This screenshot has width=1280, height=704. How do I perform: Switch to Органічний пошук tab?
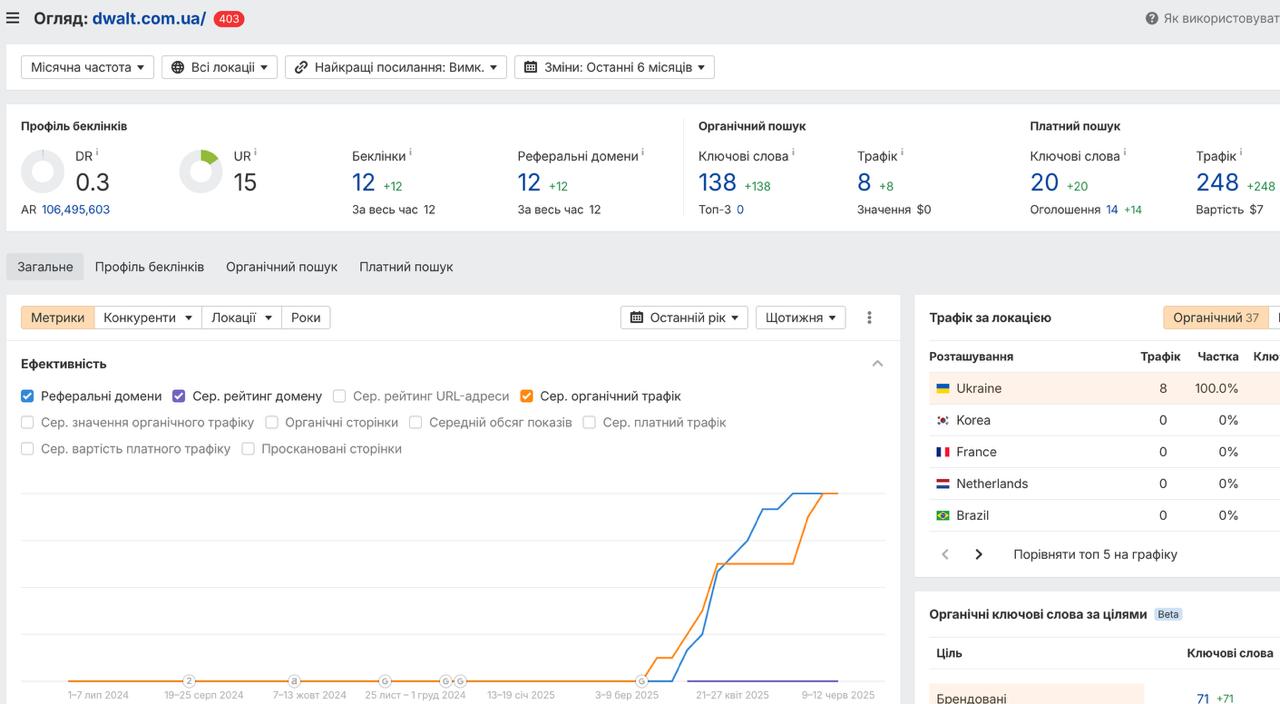pyautogui.click(x=282, y=267)
